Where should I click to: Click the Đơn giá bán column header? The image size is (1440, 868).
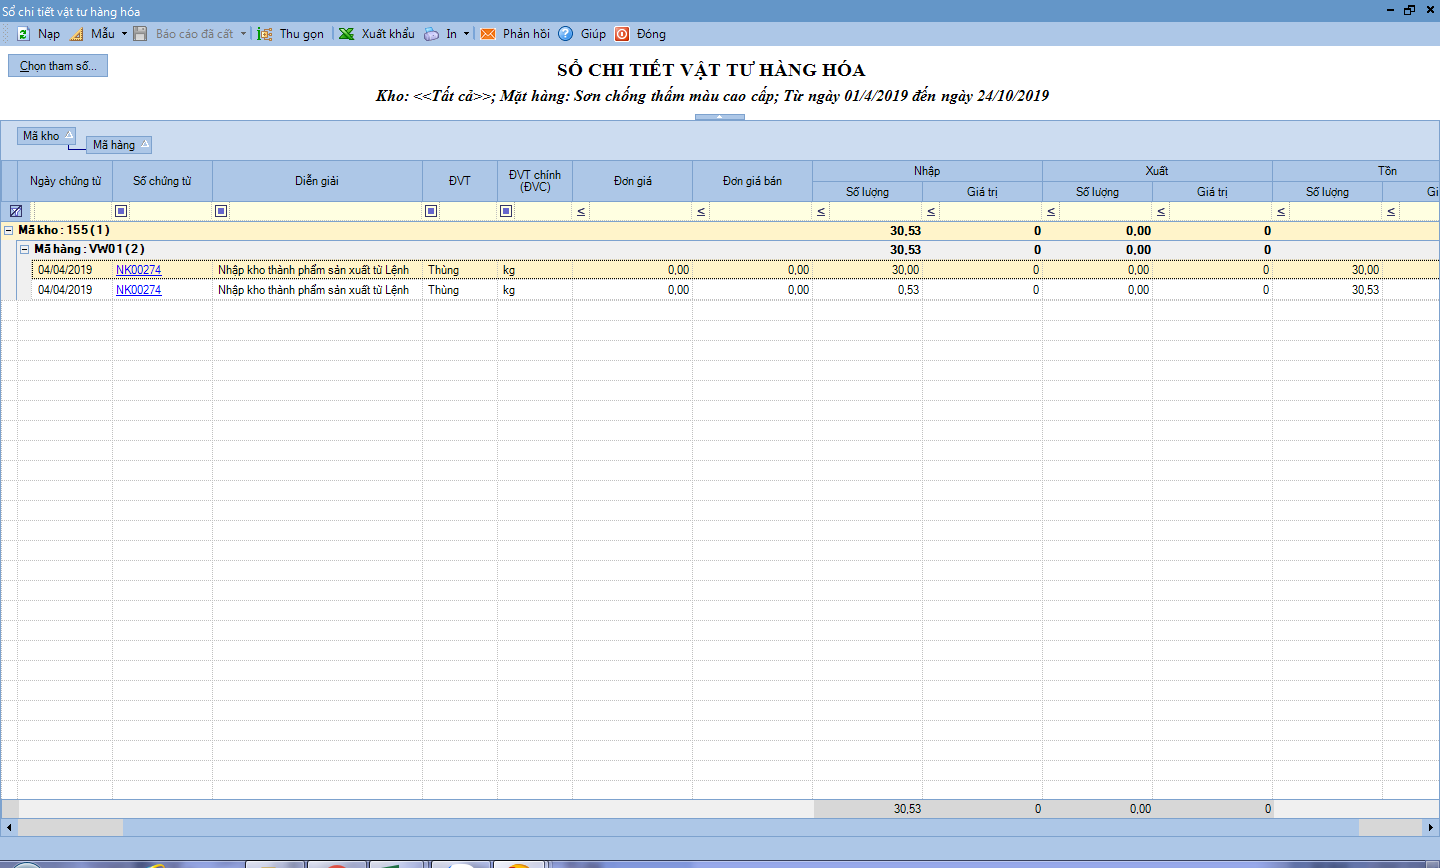pyautogui.click(x=752, y=181)
